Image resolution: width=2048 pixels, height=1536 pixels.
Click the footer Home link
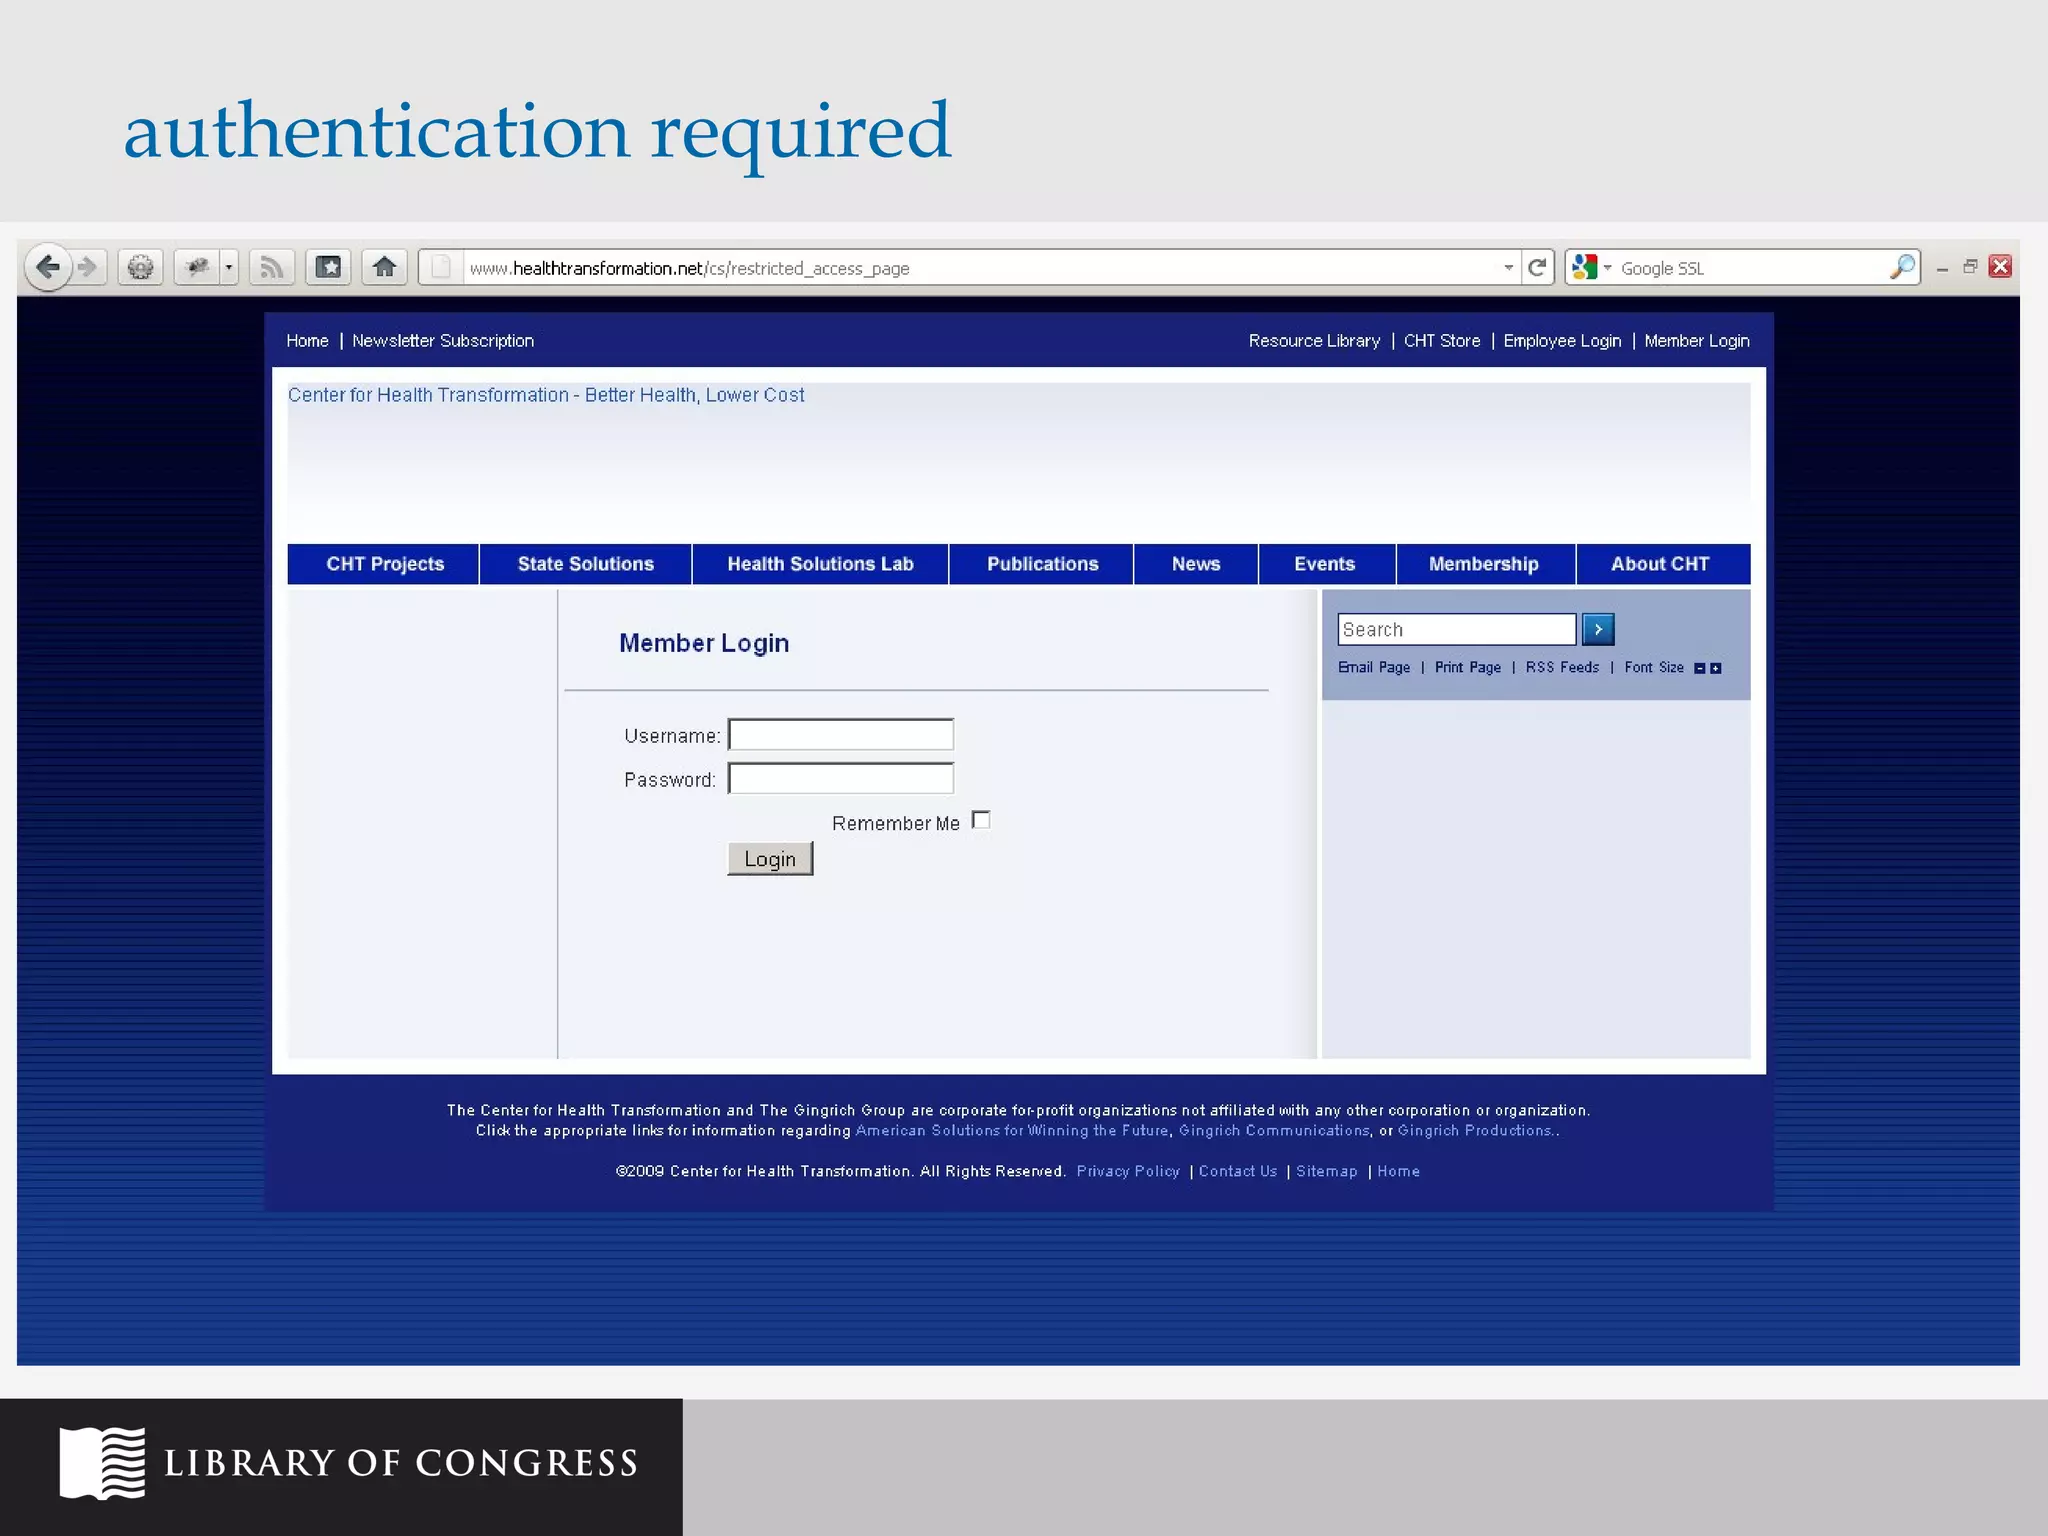click(1398, 1171)
